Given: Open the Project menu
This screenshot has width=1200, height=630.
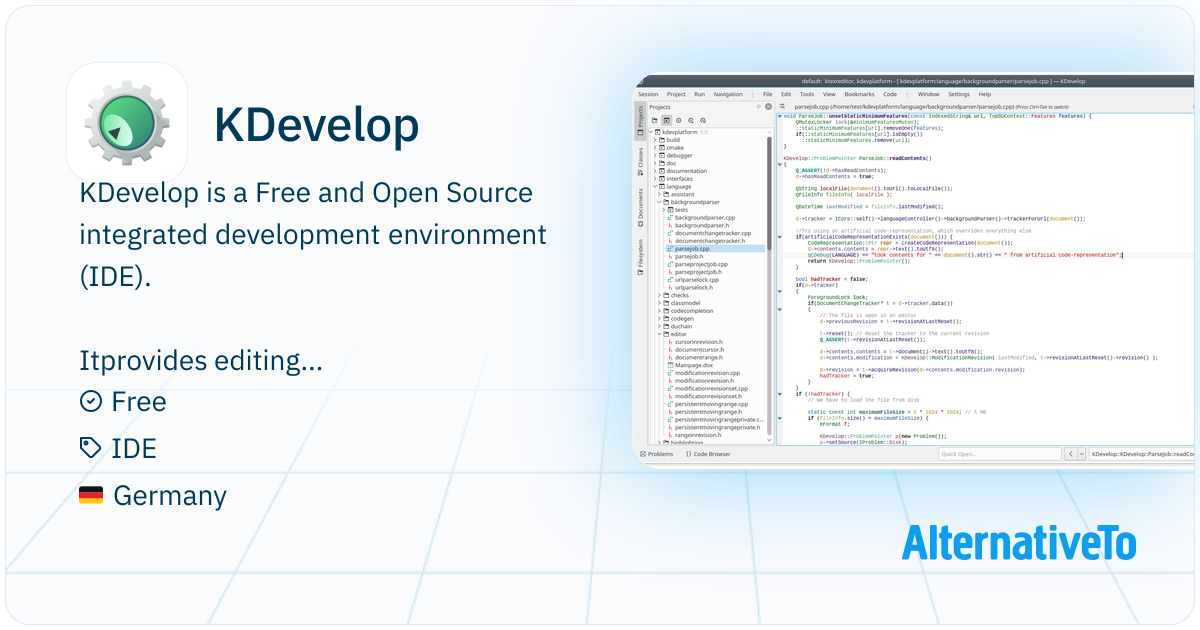Looking at the screenshot, I should [676, 94].
